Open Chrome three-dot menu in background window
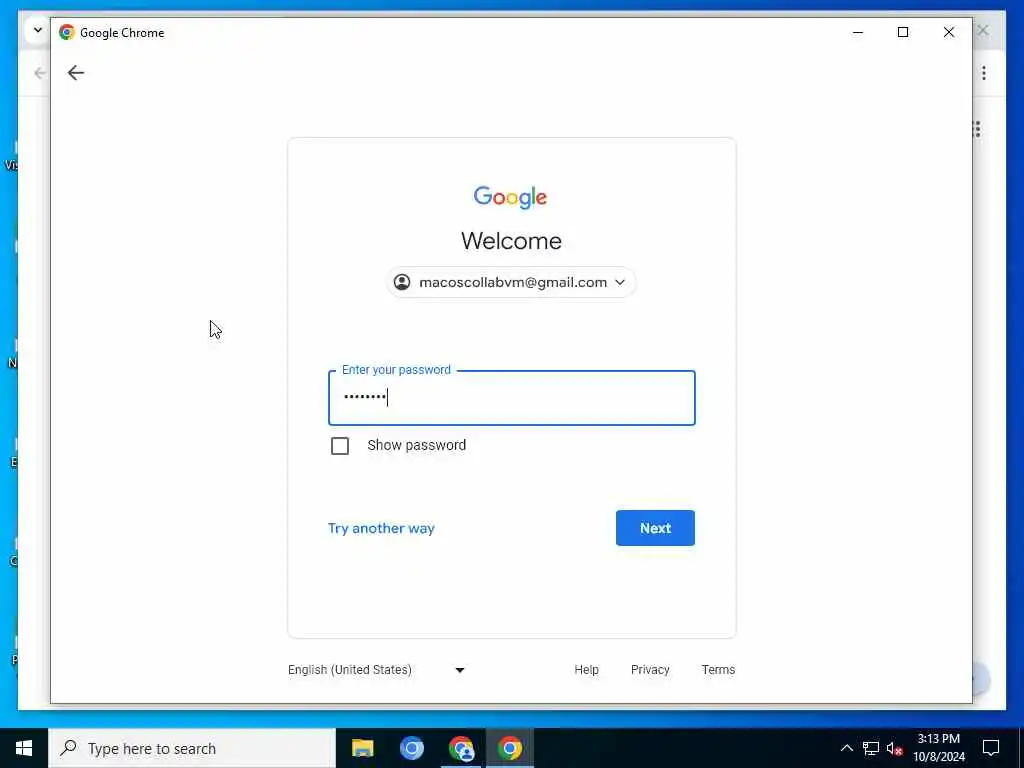Screen dimensions: 1024x768 (984, 73)
